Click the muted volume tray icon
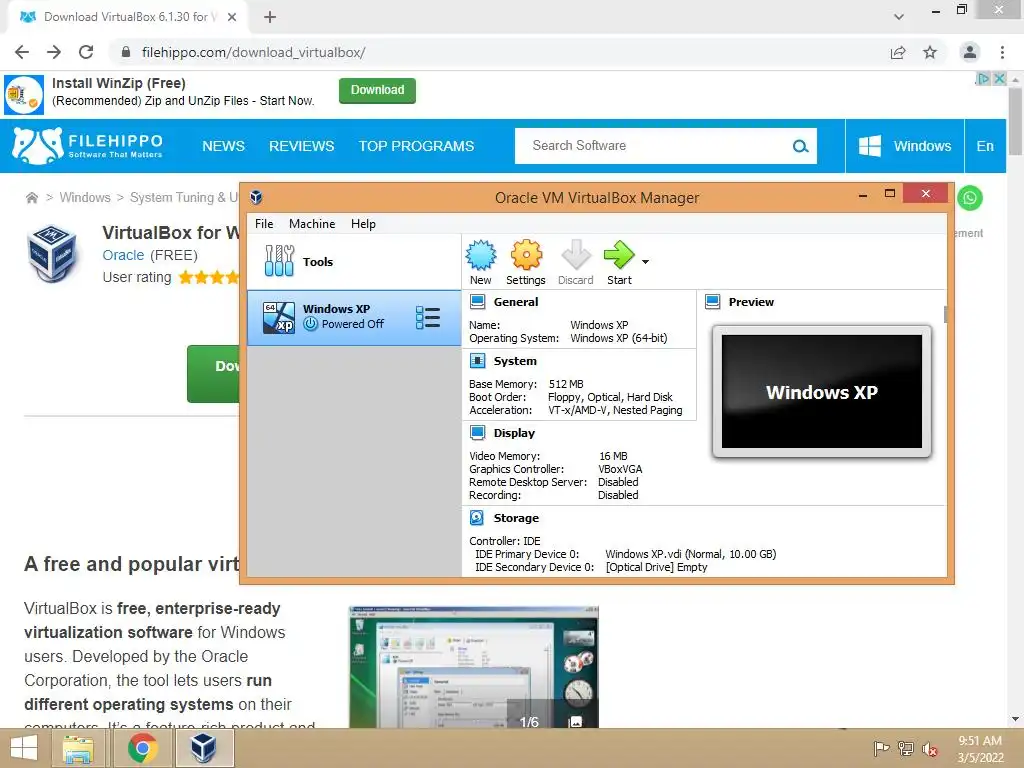Image resolution: width=1024 pixels, height=768 pixels. pos(930,748)
